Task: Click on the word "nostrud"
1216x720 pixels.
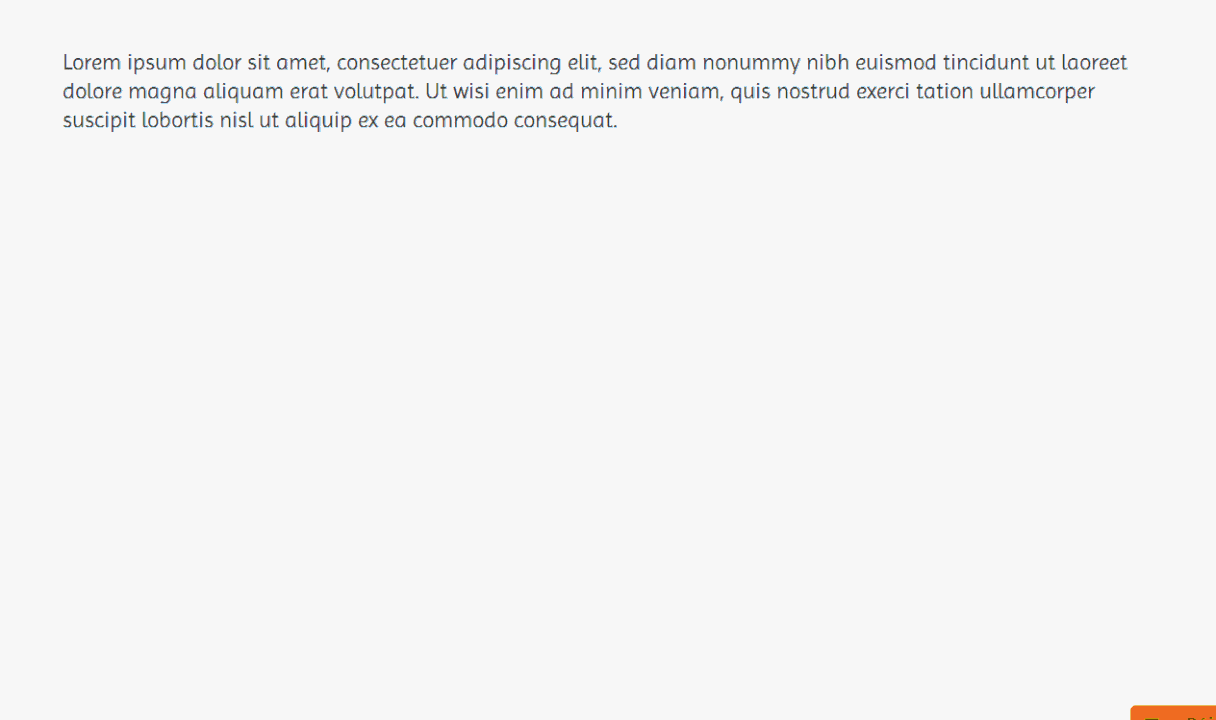Action: (x=813, y=92)
